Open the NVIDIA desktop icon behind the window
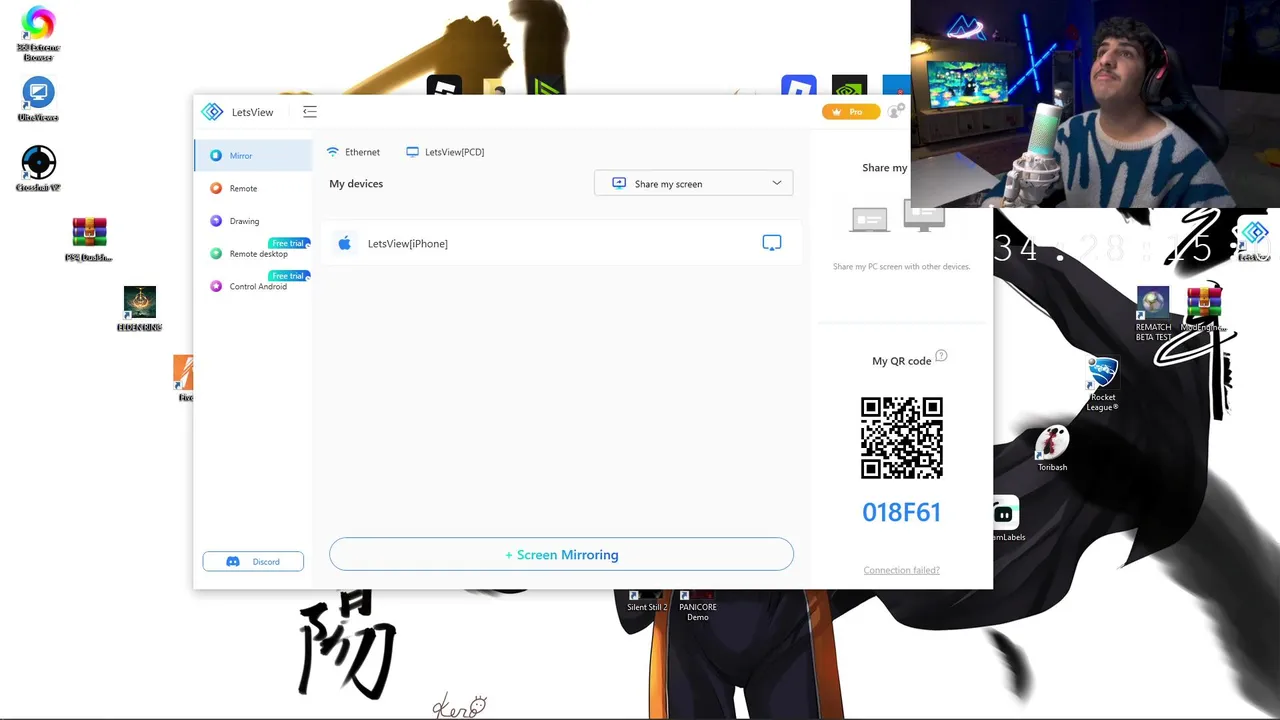The height and width of the screenshot is (720, 1280). pyautogui.click(x=850, y=86)
